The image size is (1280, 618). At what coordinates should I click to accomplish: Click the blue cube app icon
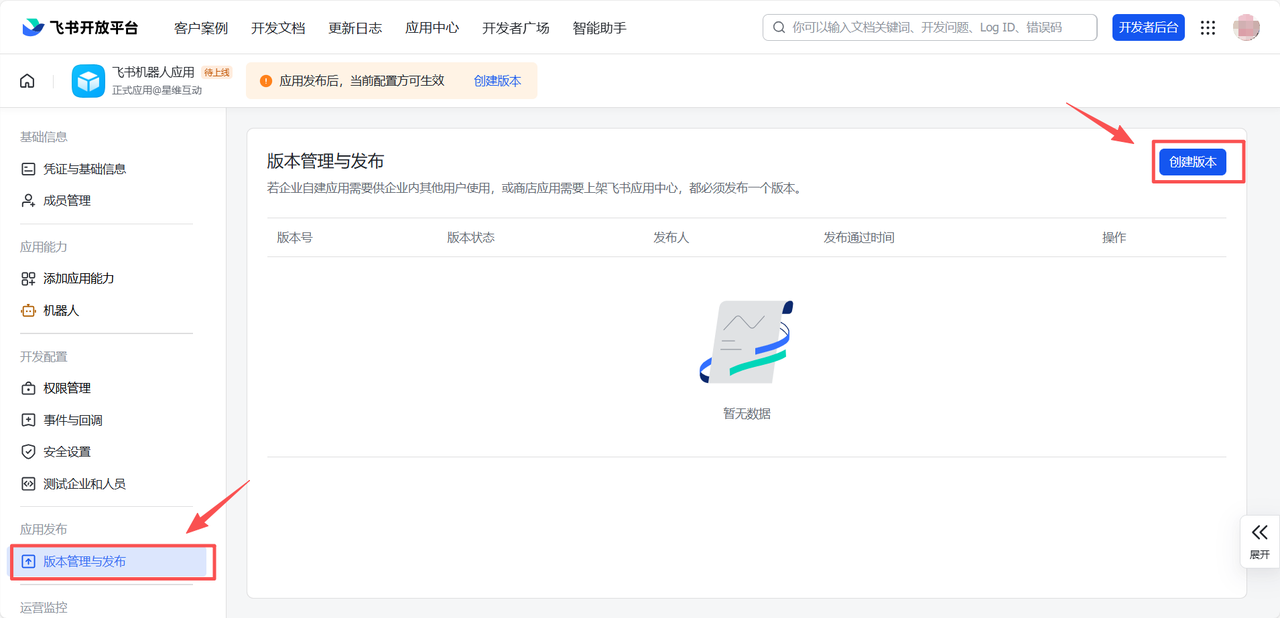(x=88, y=81)
